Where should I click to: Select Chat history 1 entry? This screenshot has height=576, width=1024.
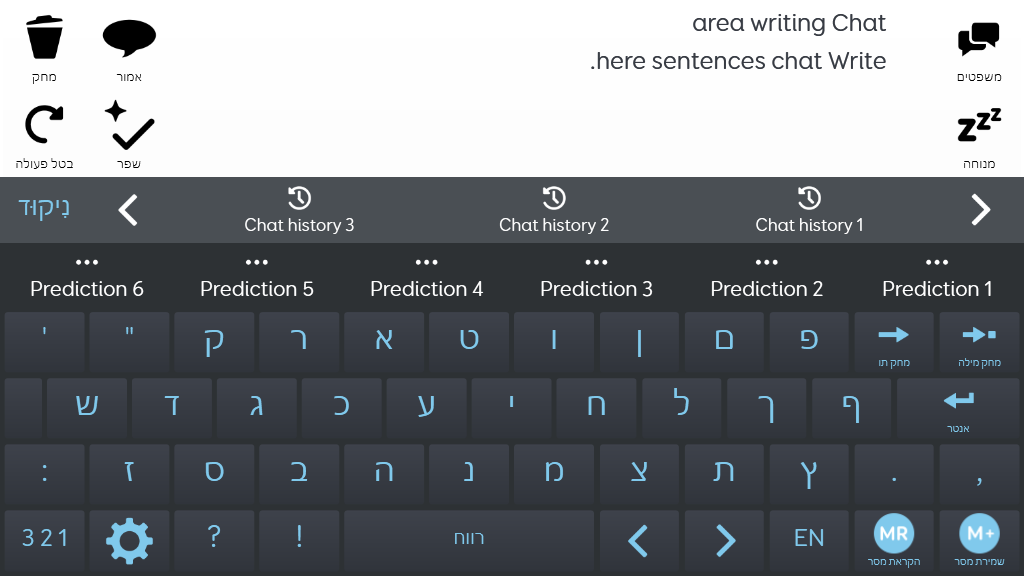(x=809, y=210)
